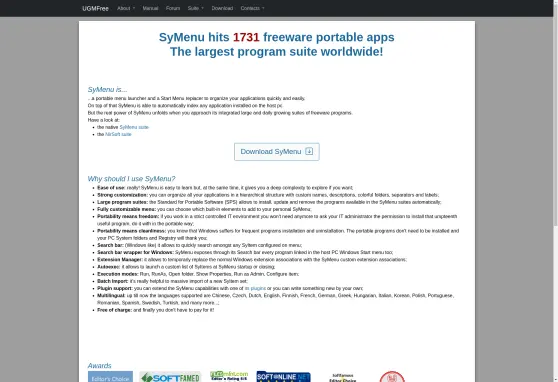Click the "Free of charge" bullet label
The height and width of the screenshot is (382, 558).
coord(115,310)
